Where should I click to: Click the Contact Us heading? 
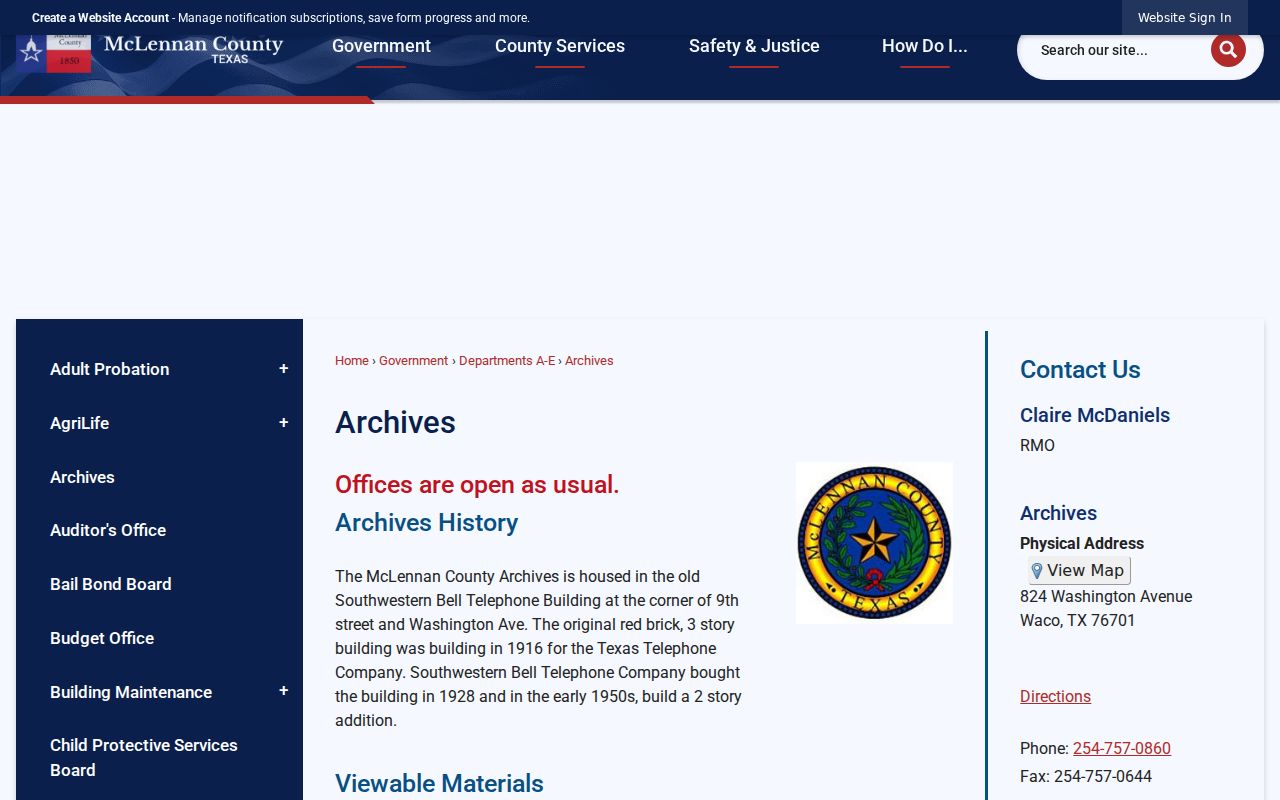click(x=1080, y=369)
